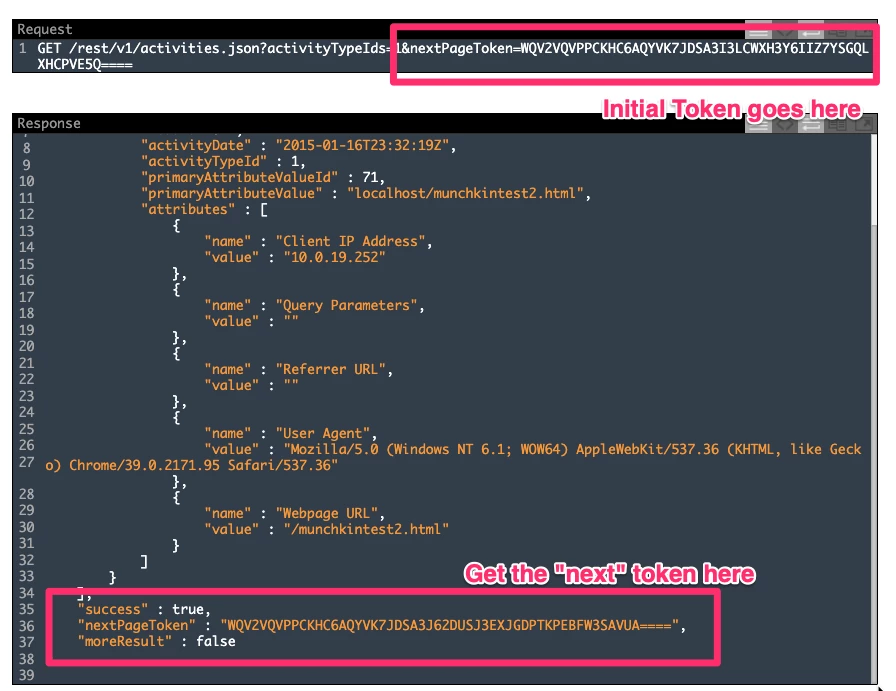Click the response token ending 3SAVUA====

449,625
